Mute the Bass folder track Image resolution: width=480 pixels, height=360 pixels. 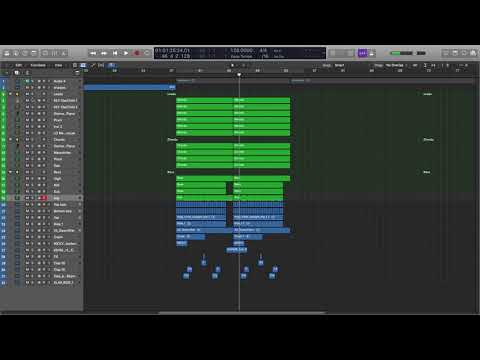(x=27, y=172)
